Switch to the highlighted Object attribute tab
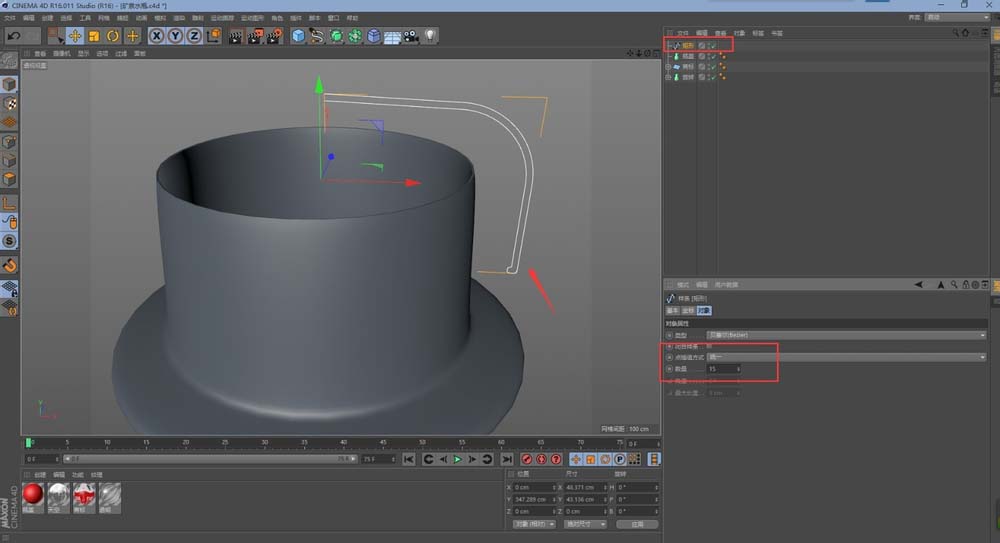1000x543 pixels. (x=704, y=311)
